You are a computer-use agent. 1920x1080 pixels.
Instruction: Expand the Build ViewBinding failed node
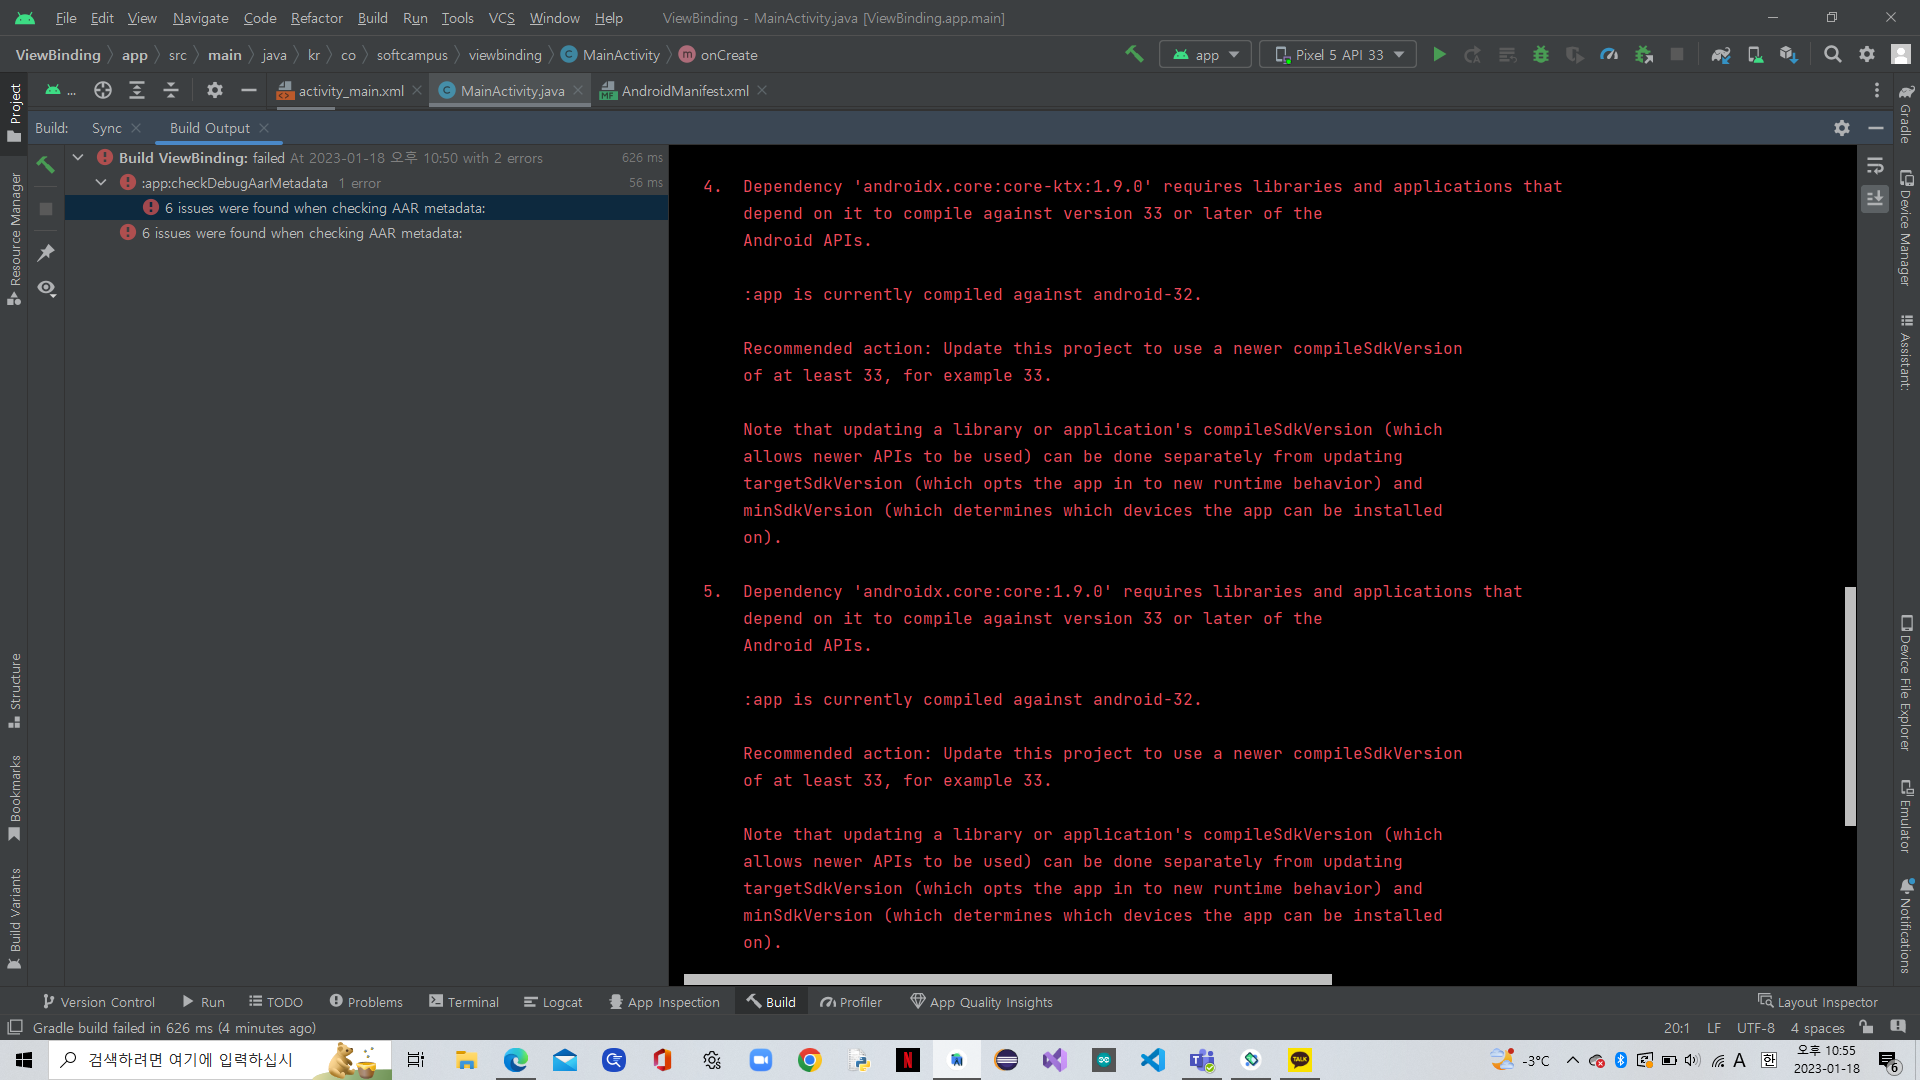click(79, 157)
